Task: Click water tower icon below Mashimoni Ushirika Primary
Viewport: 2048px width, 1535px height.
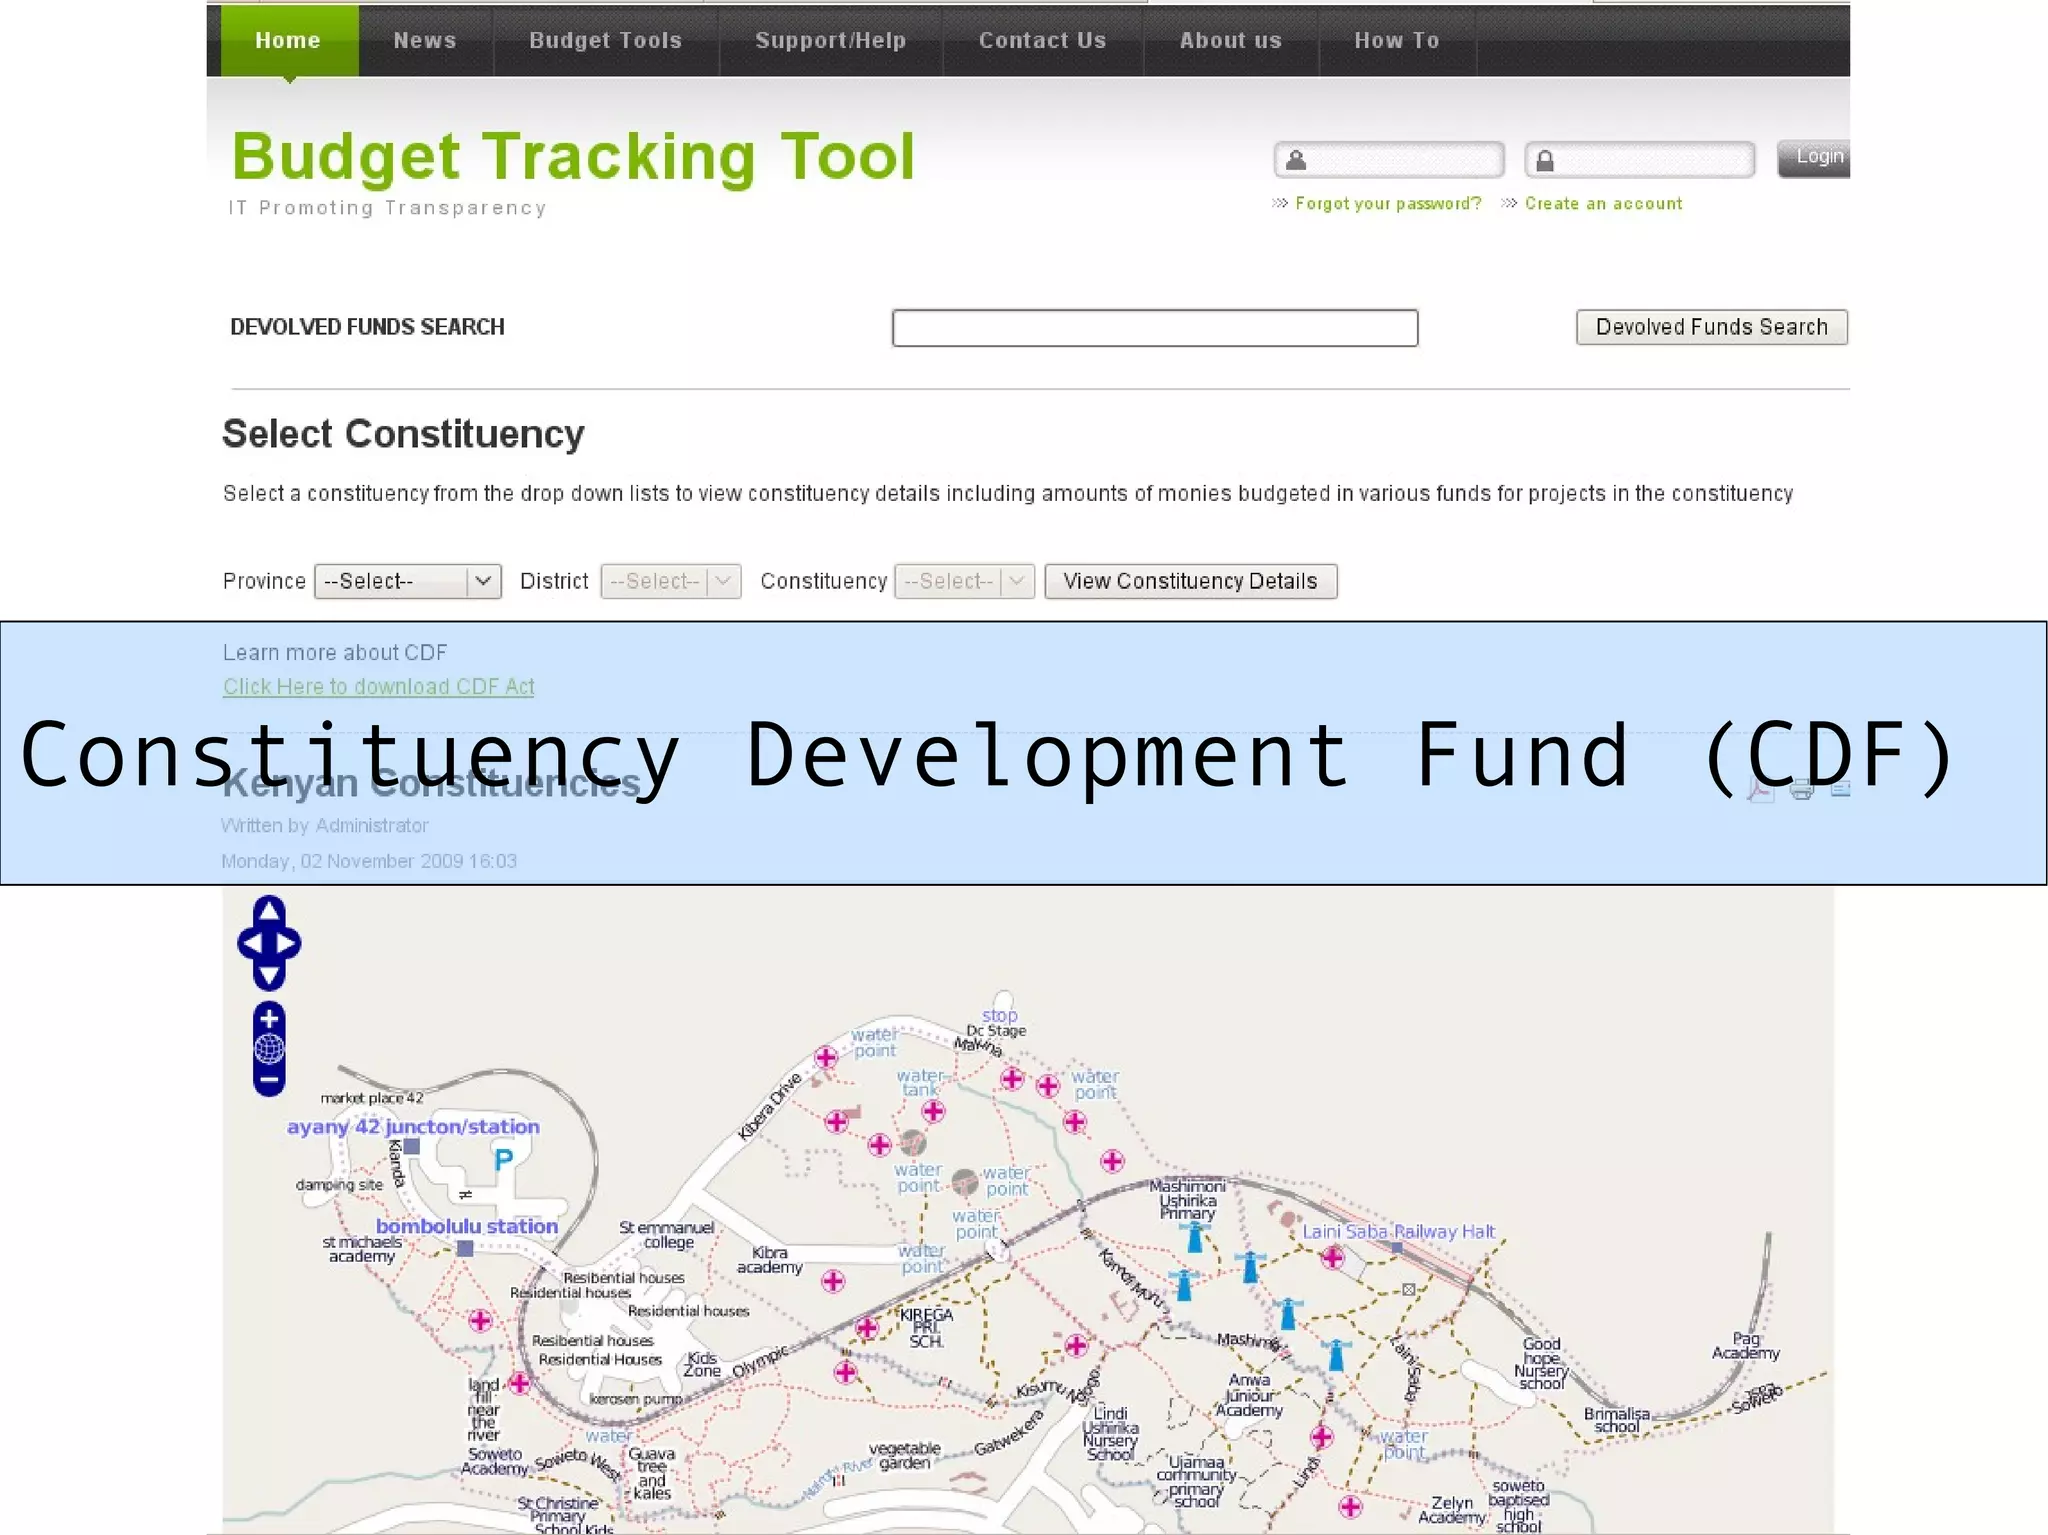Action: (1194, 1239)
